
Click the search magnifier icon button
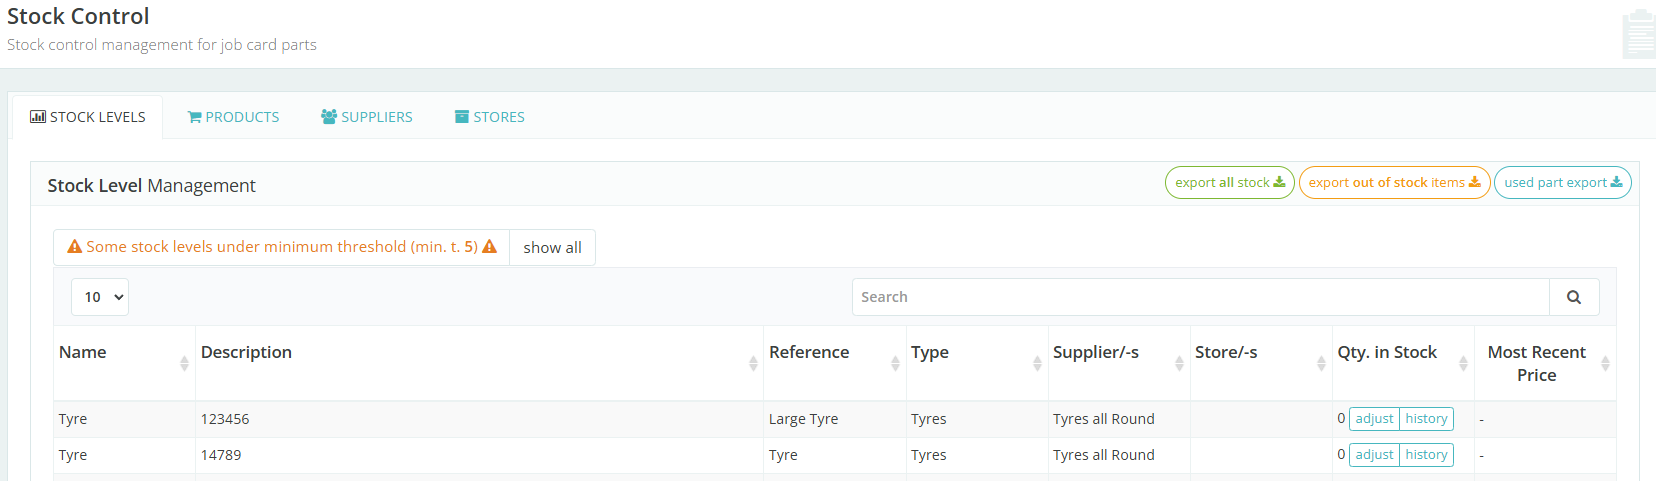pyautogui.click(x=1573, y=297)
